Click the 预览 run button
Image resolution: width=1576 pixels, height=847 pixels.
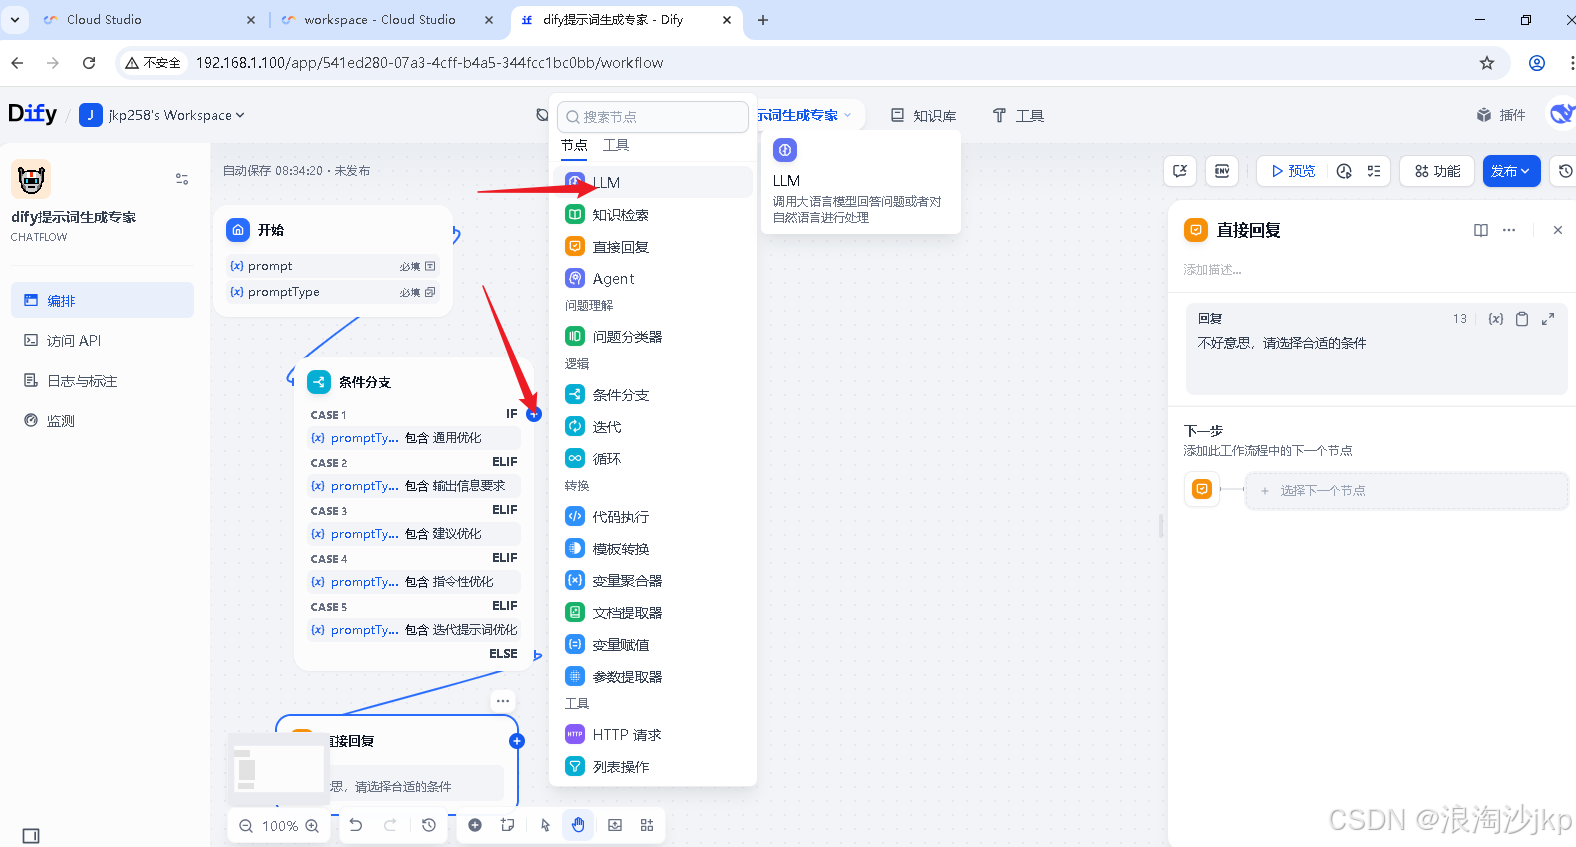click(x=1293, y=171)
